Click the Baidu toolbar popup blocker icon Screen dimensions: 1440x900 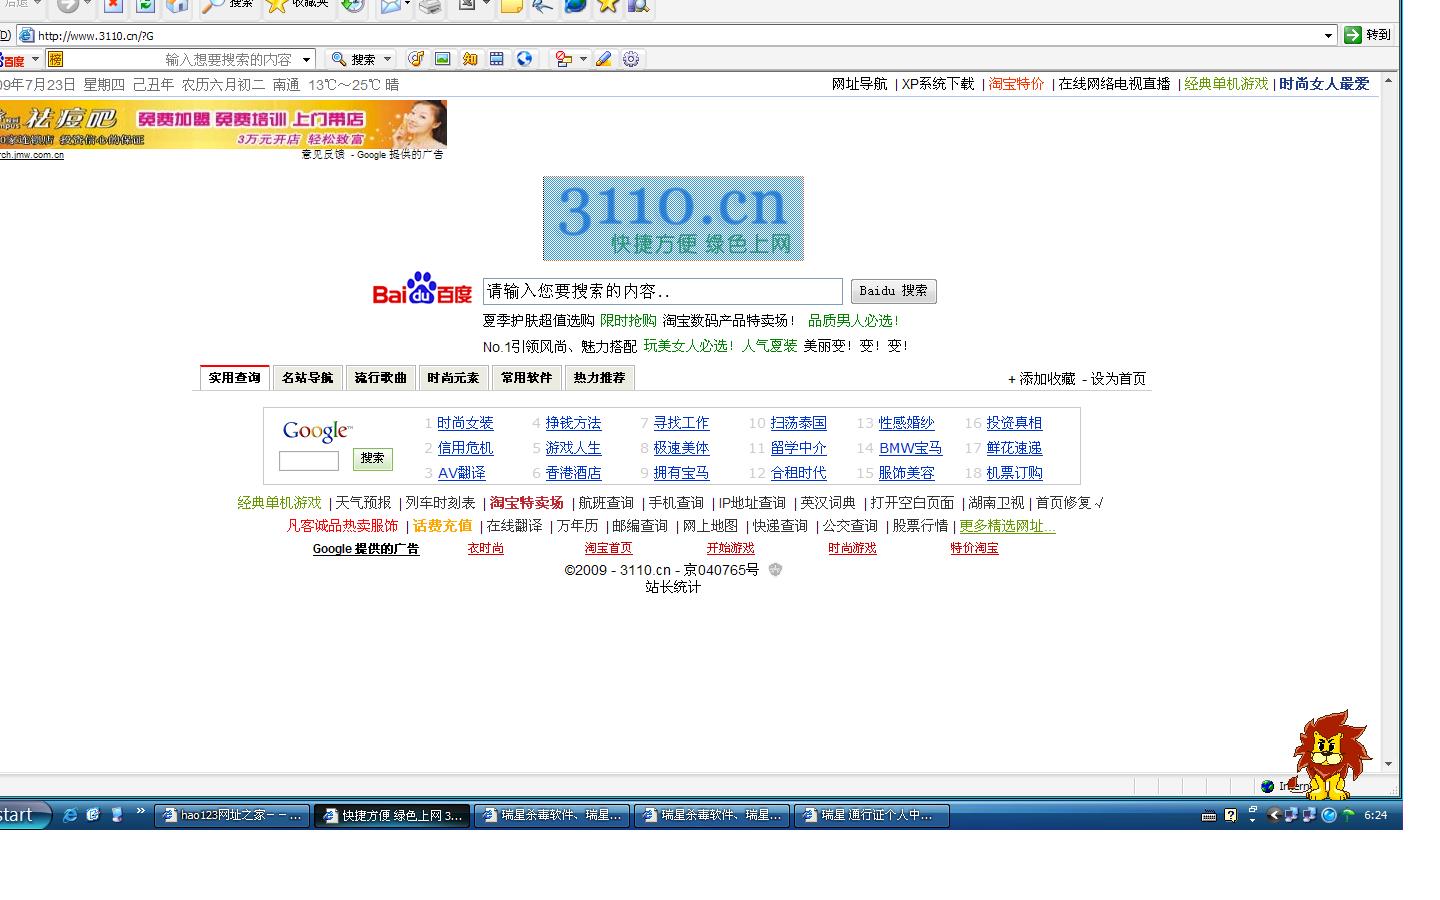click(x=563, y=59)
